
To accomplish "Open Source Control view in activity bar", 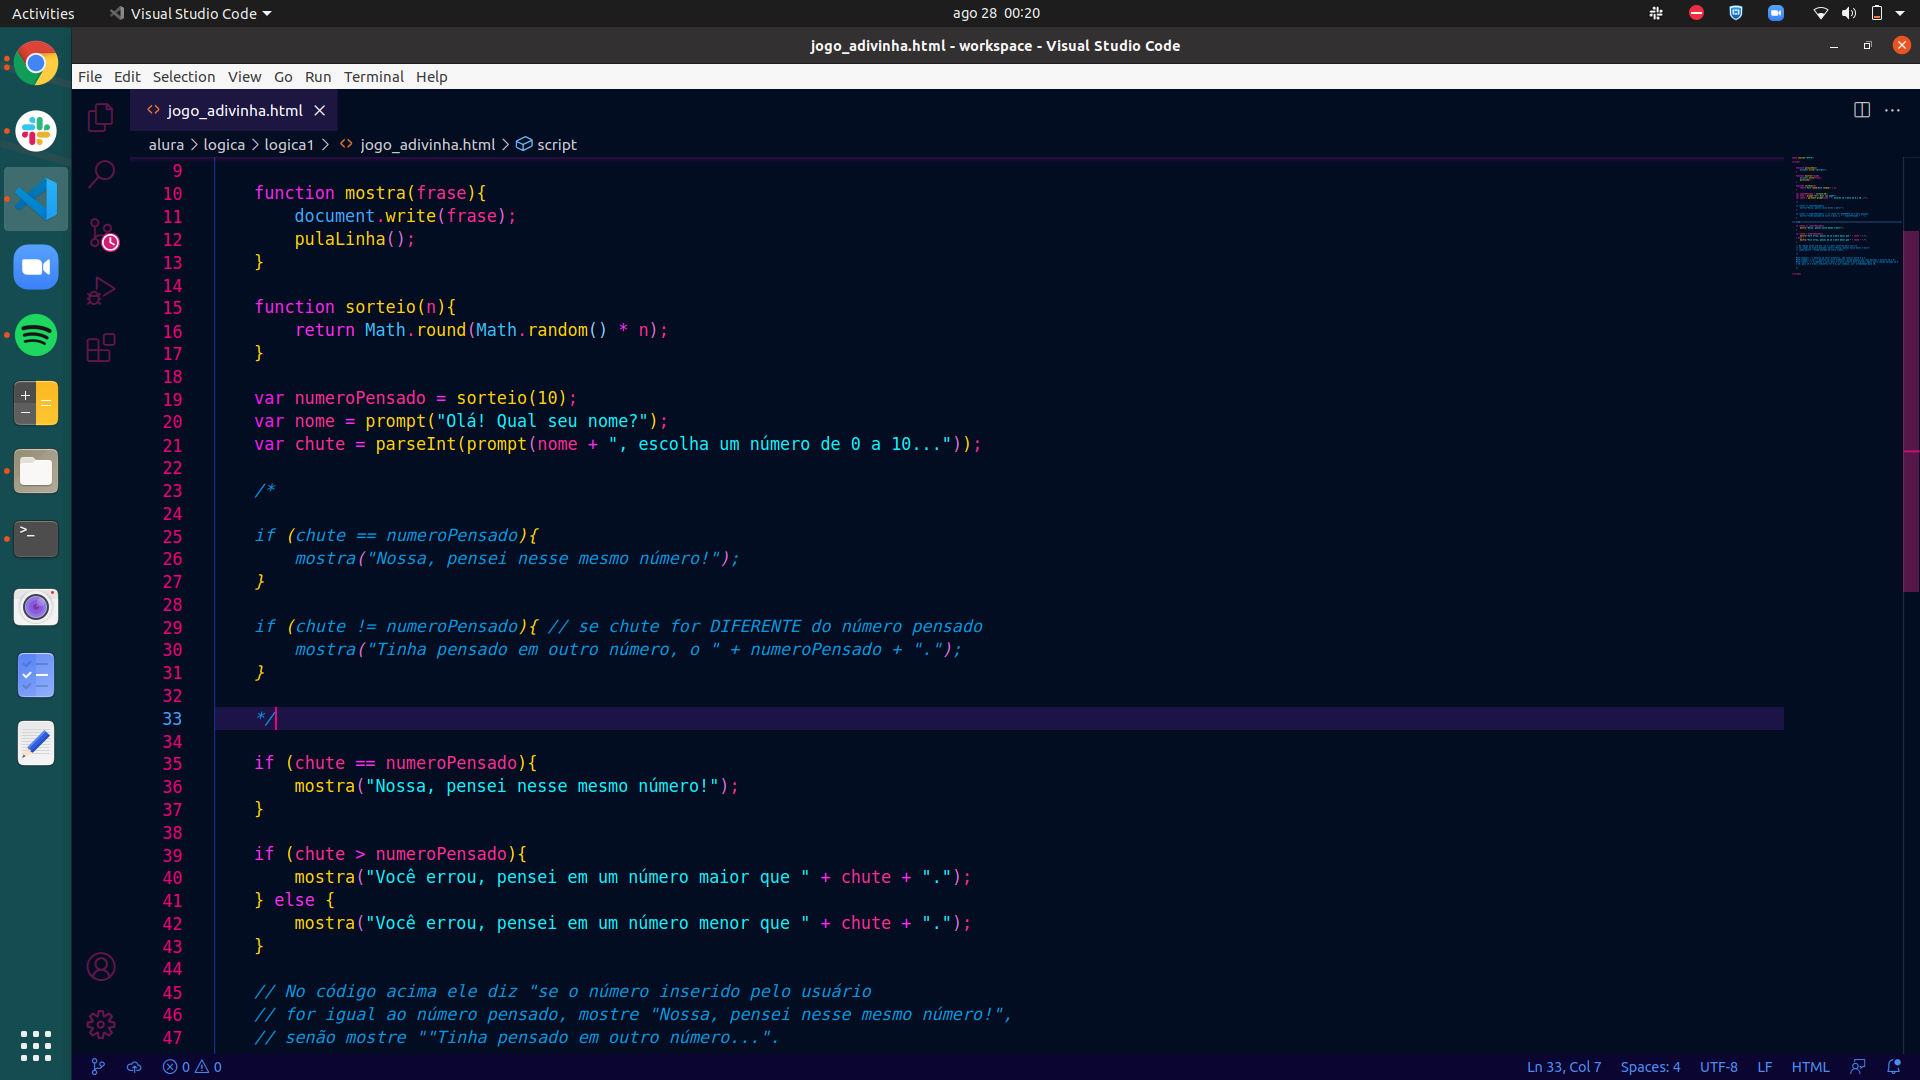I will [x=101, y=233].
